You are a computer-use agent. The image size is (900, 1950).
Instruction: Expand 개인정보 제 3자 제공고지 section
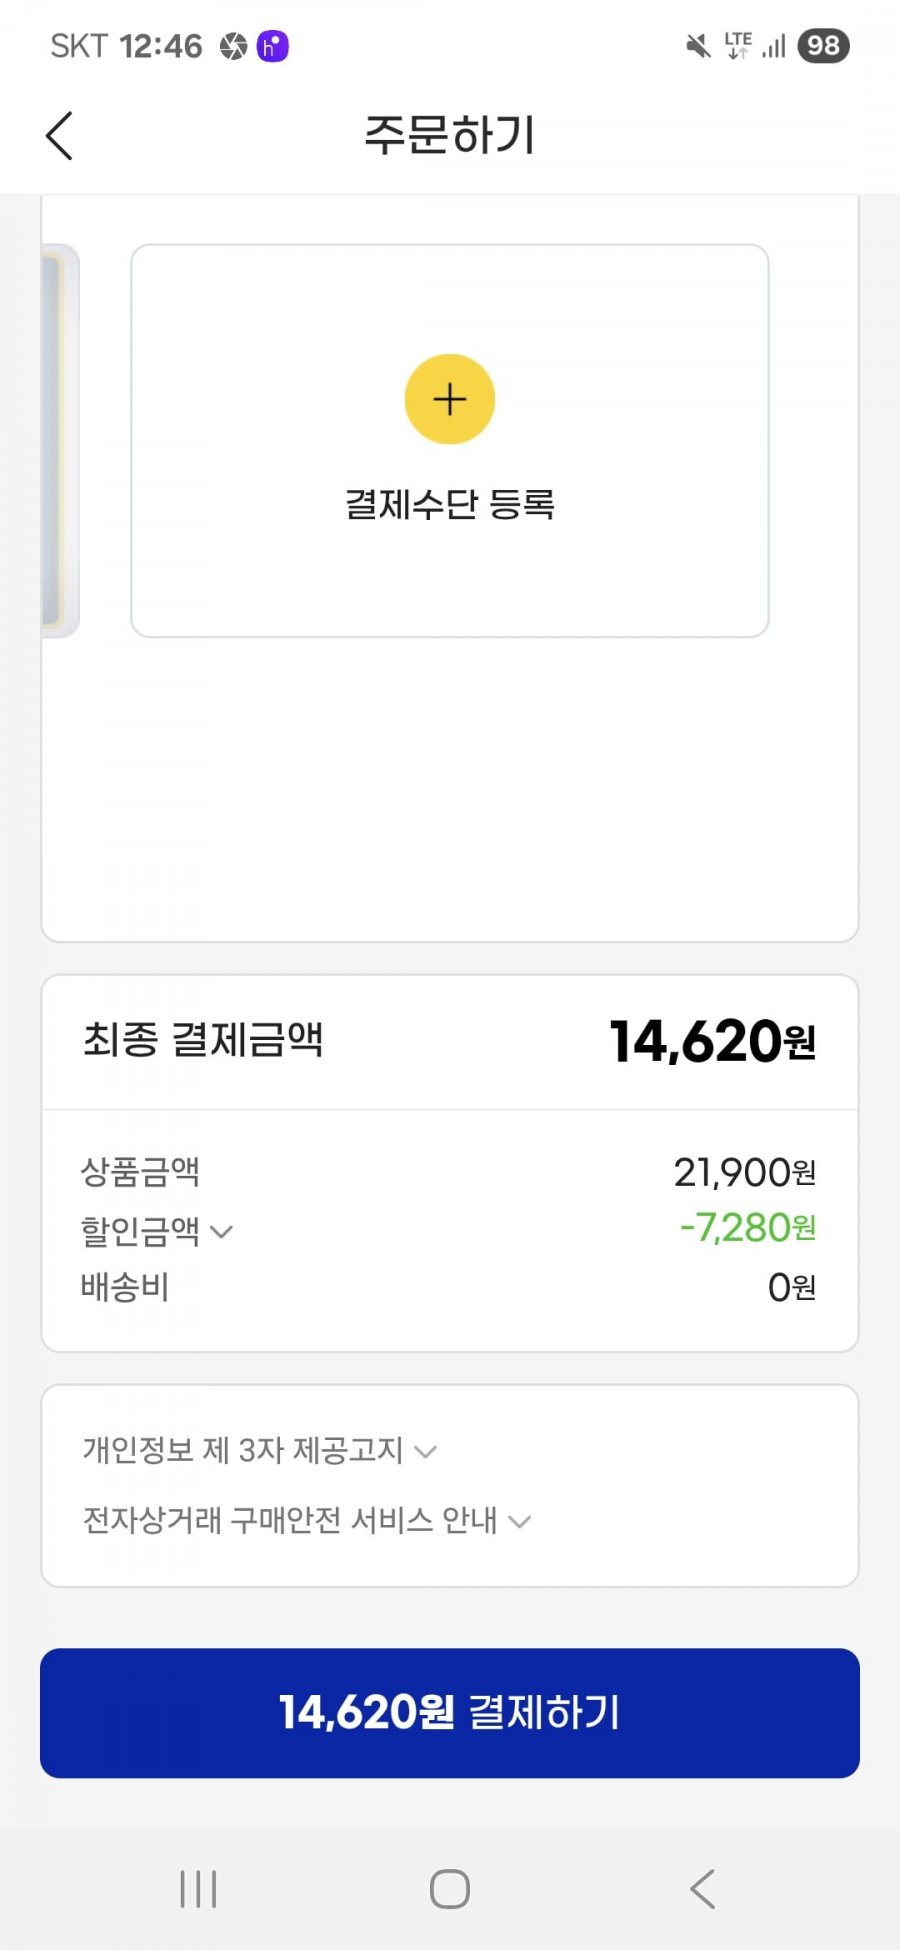coord(260,1450)
